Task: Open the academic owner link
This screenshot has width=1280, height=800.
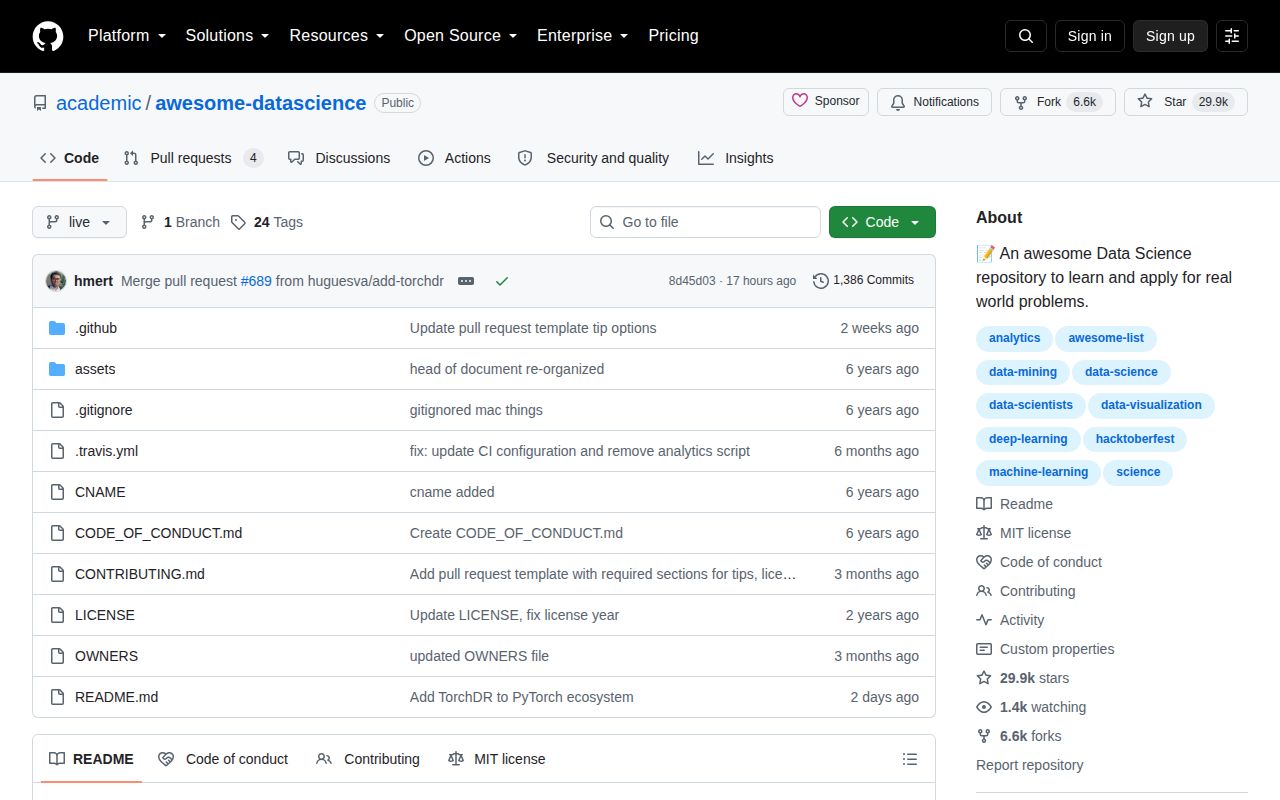Action: (x=99, y=103)
